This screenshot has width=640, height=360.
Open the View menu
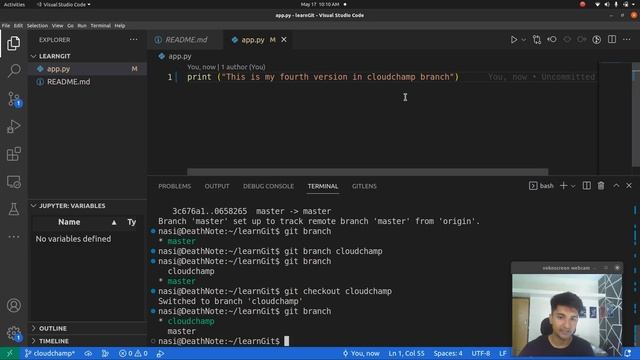(58, 25)
